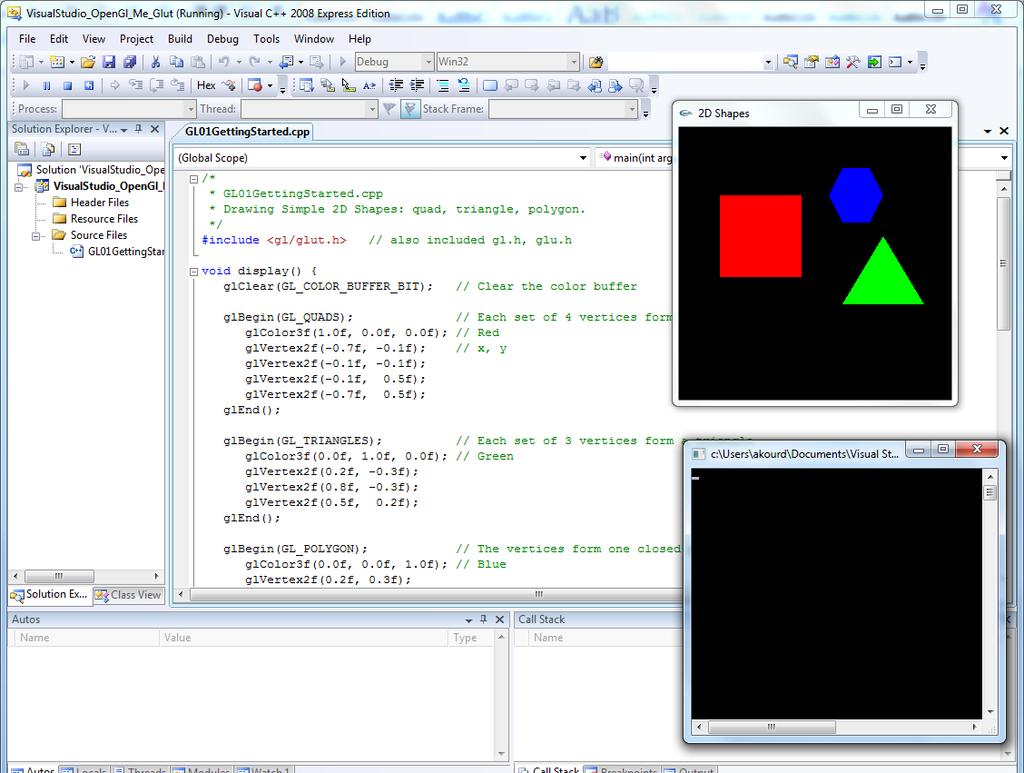Viewport: 1024px width, 773px height.
Task: Click the Stop Debugging square icon
Action: pos(67,85)
